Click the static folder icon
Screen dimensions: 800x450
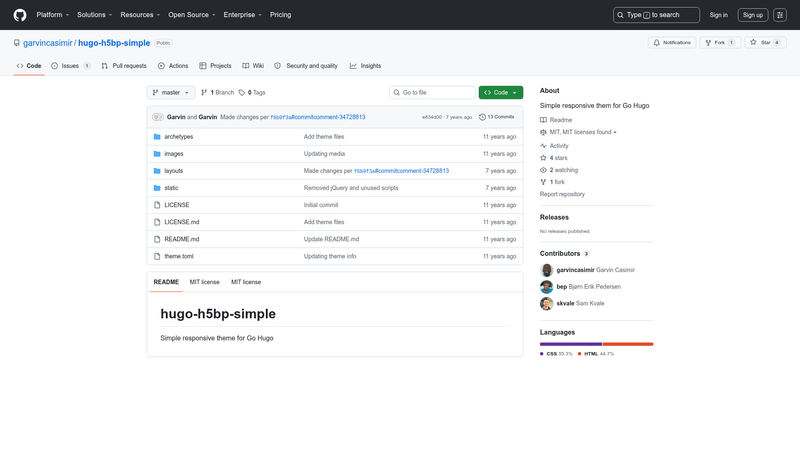click(x=157, y=188)
